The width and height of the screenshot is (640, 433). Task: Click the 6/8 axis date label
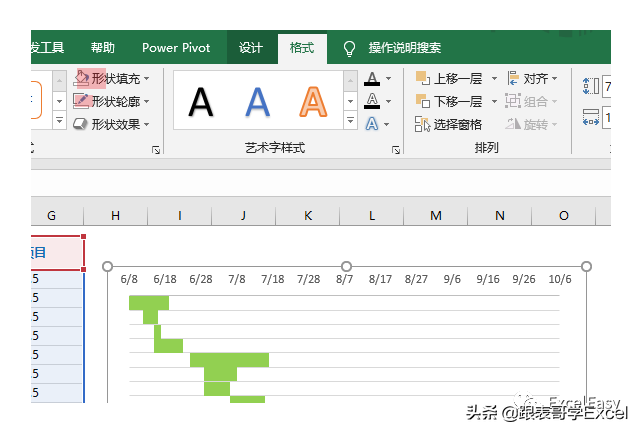pyautogui.click(x=129, y=279)
